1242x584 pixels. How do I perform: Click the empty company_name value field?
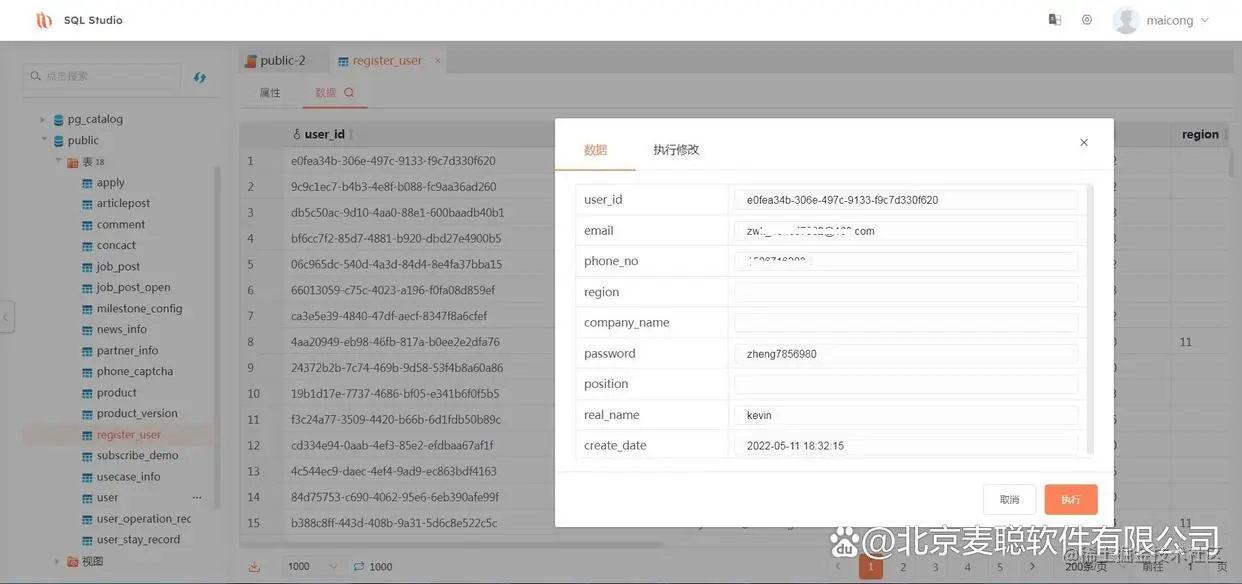point(906,323)
